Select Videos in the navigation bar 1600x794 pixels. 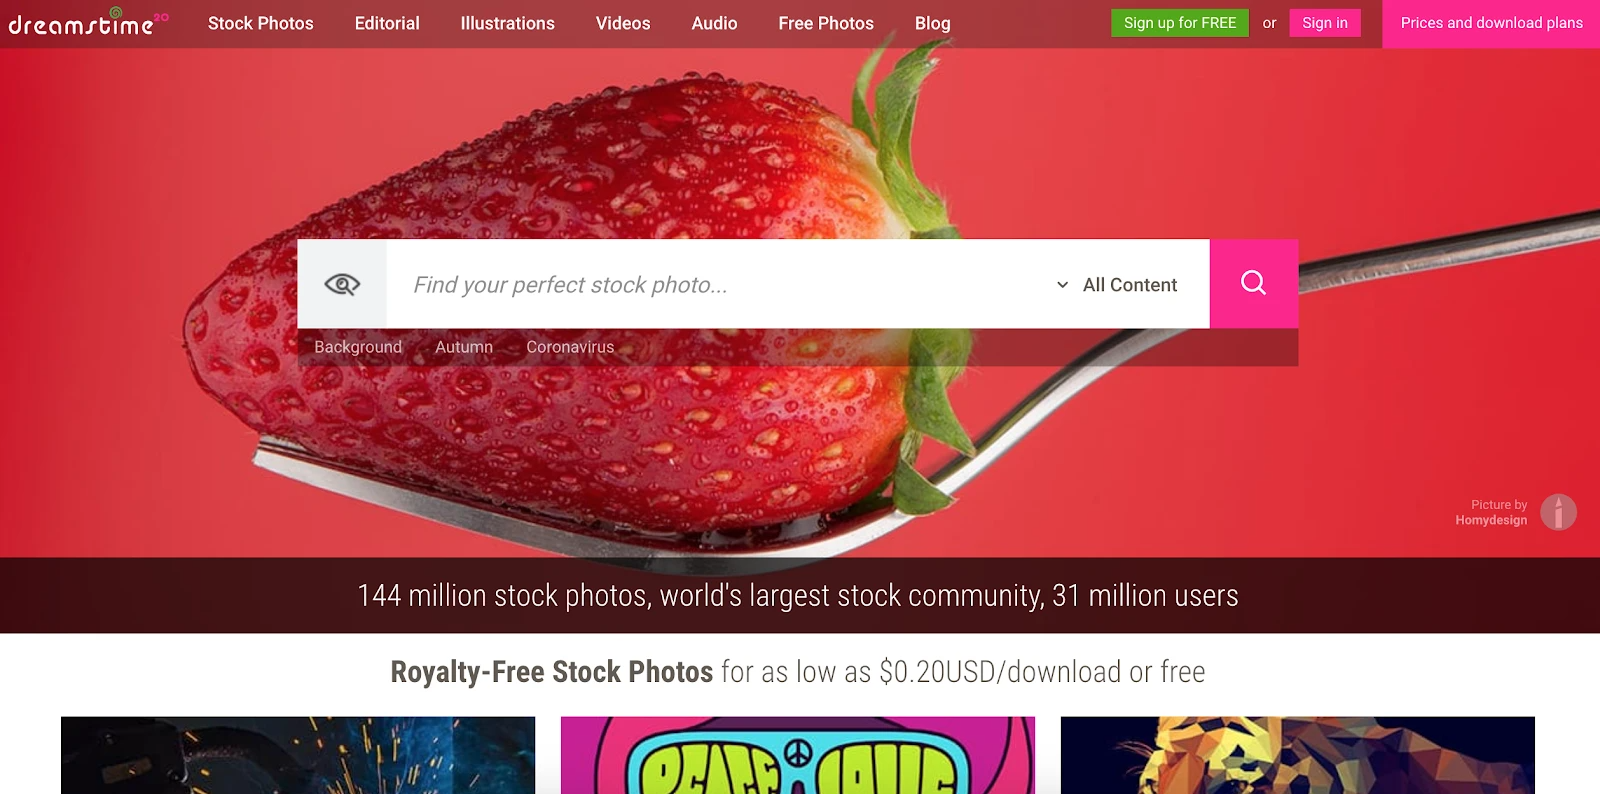click(623, 23)
